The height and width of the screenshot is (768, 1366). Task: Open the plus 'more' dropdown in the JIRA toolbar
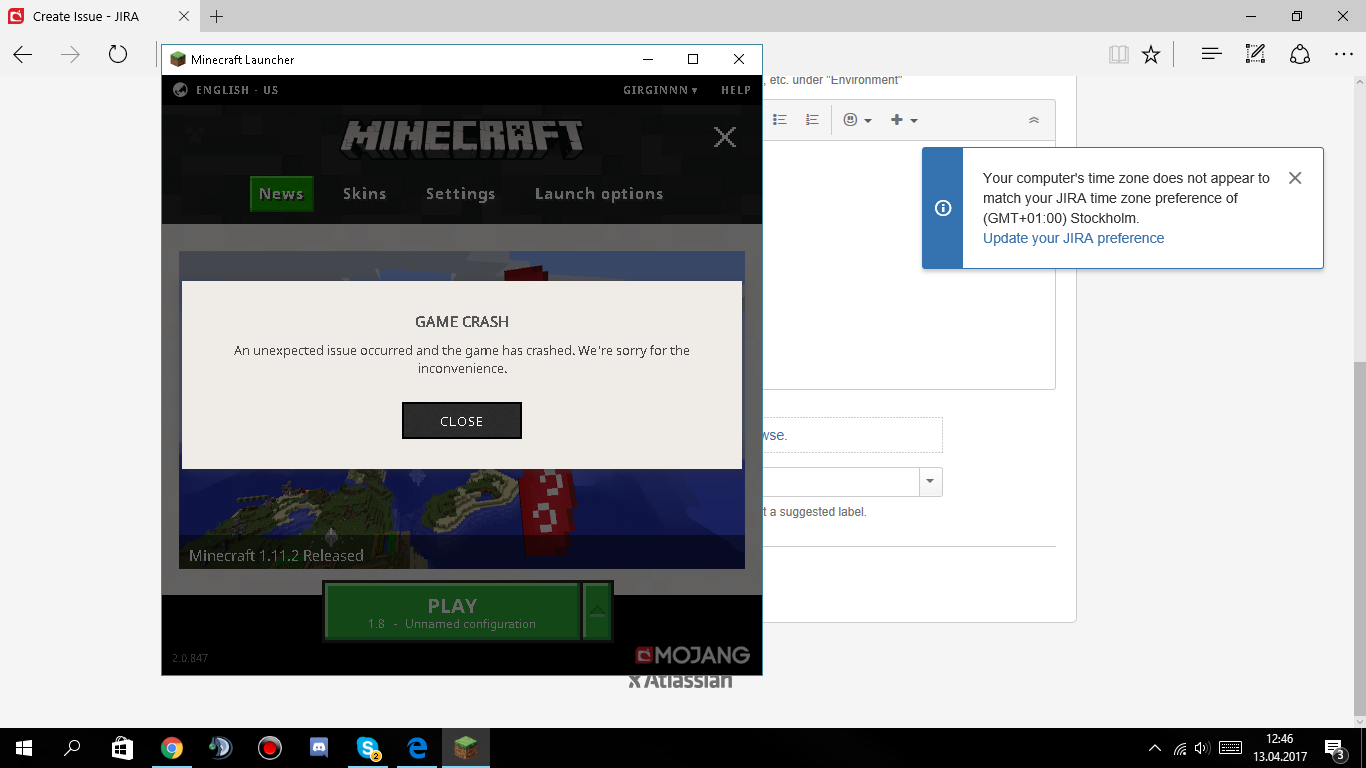(904, 120)
